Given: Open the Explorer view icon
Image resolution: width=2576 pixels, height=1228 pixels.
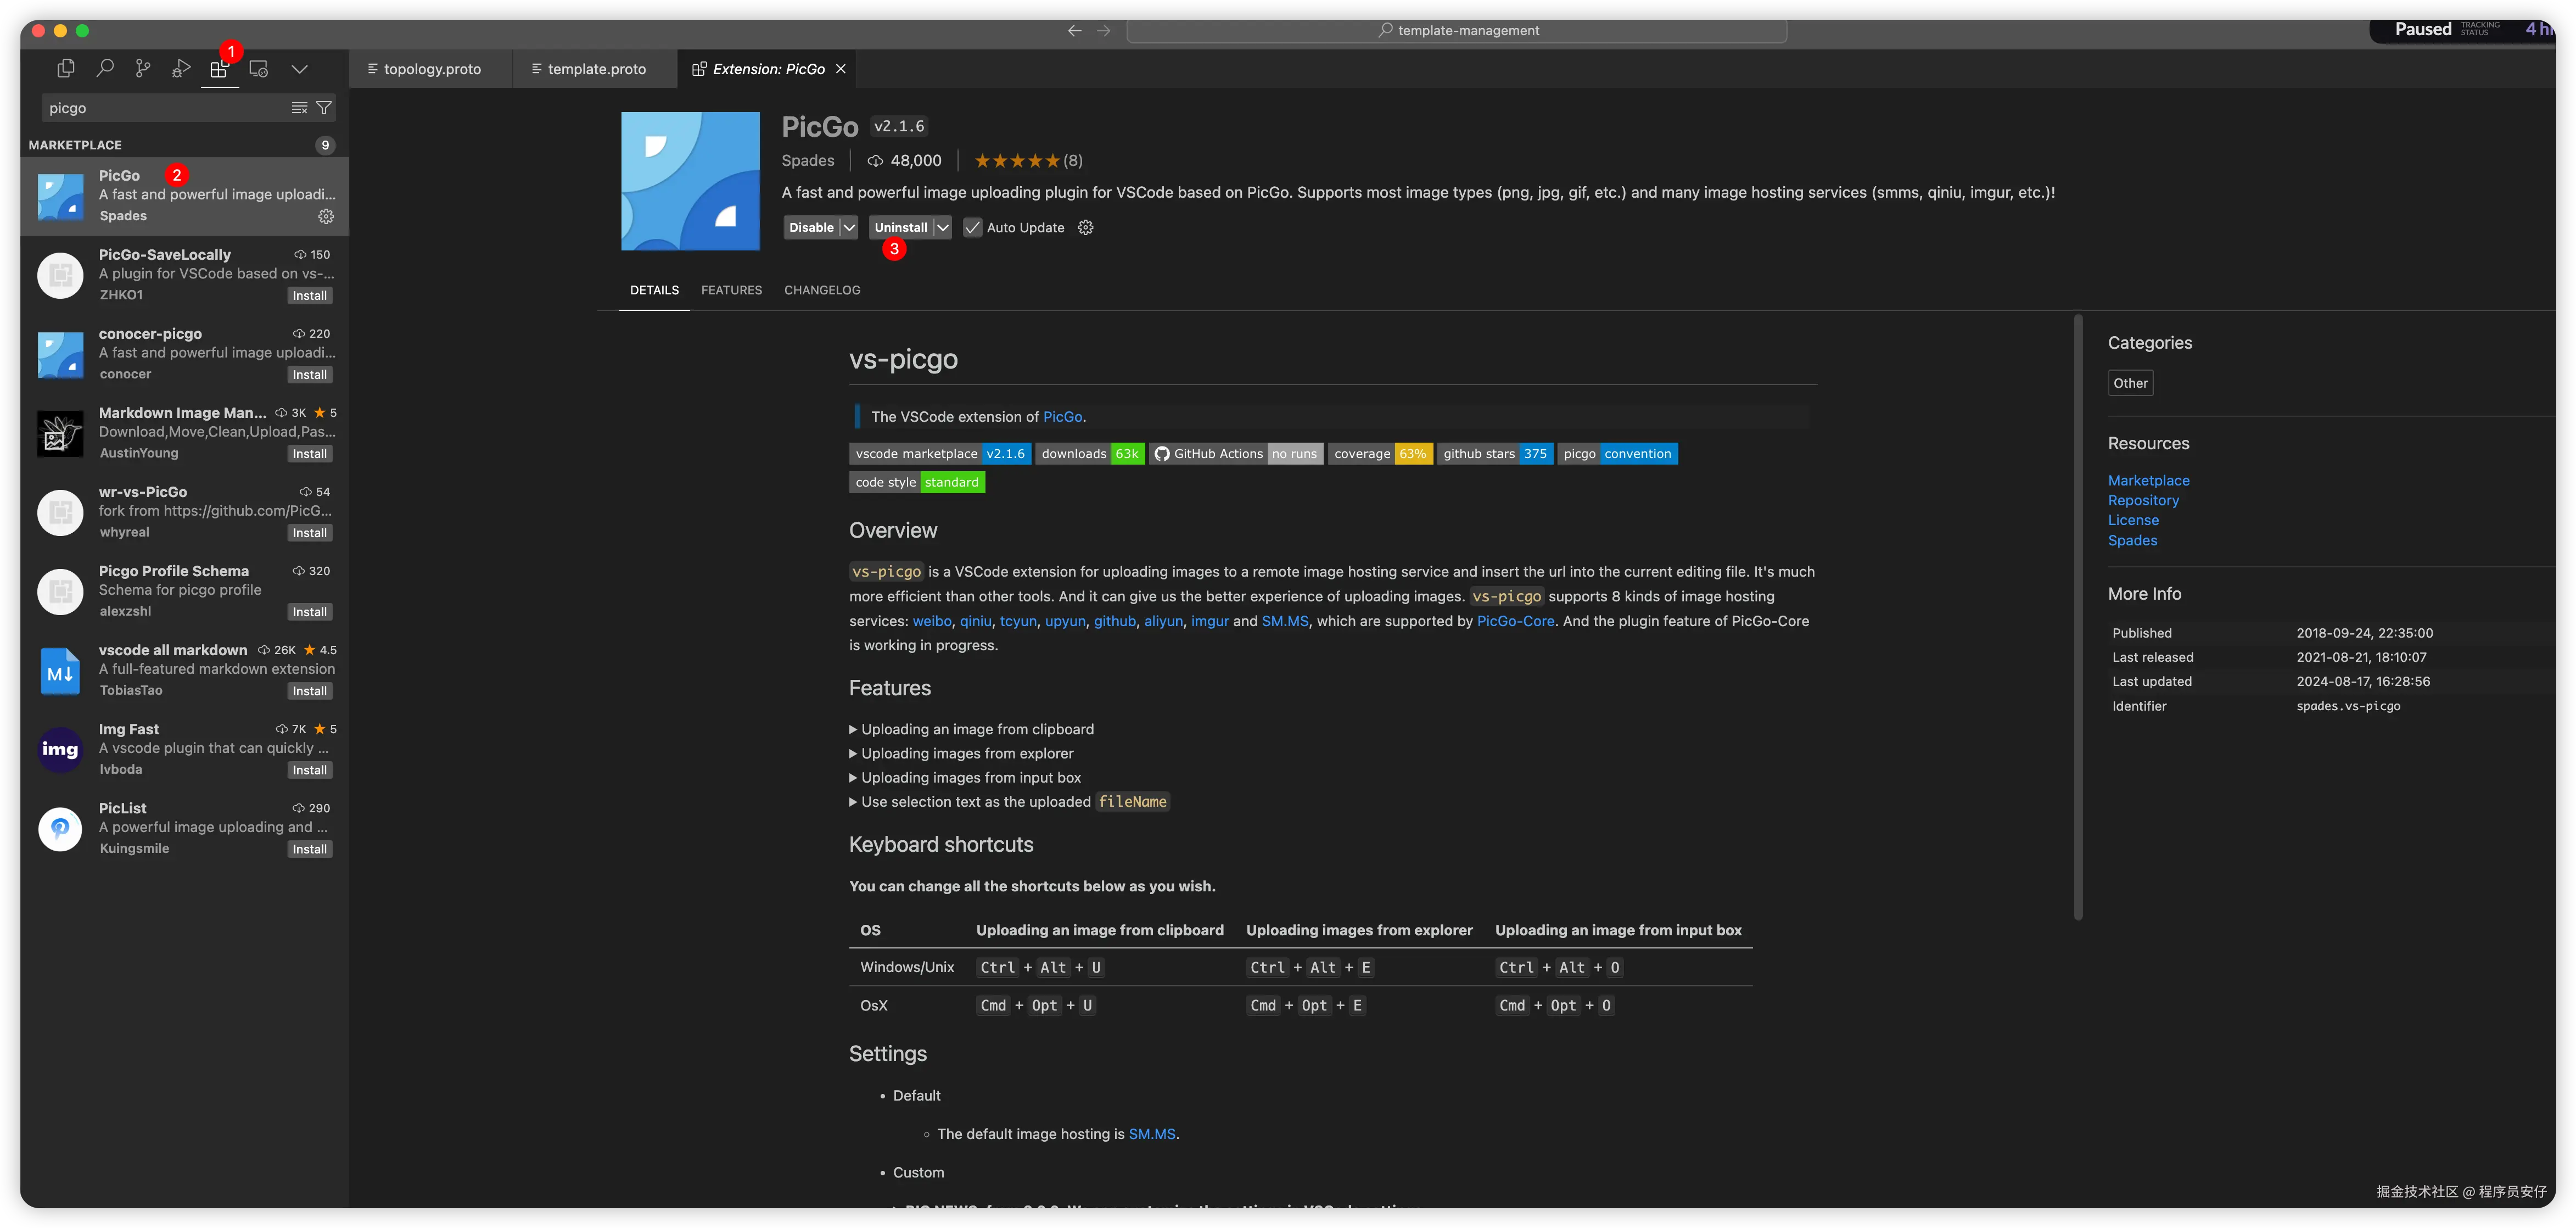Looking at the screenshot, I should (x=66, y=68).
